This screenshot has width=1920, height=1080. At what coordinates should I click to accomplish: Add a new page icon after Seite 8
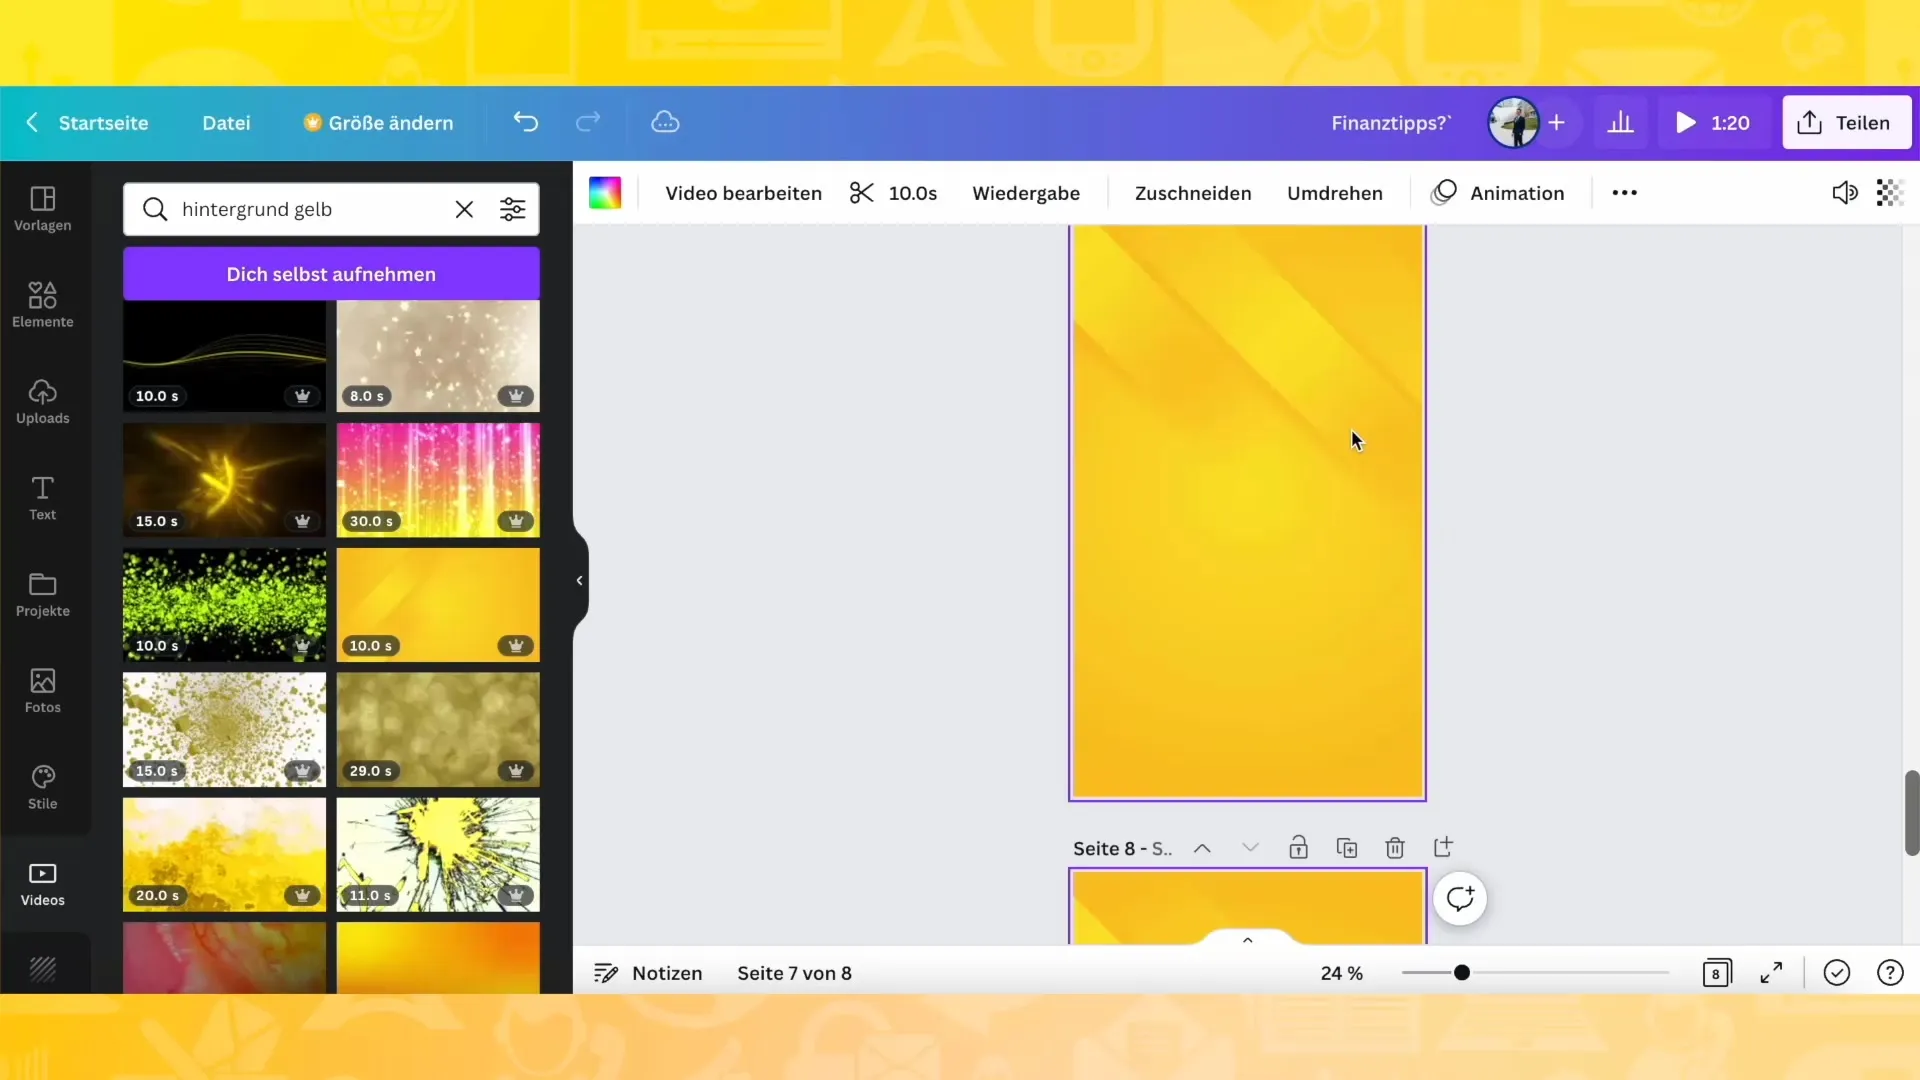[x=1443, y=847]
